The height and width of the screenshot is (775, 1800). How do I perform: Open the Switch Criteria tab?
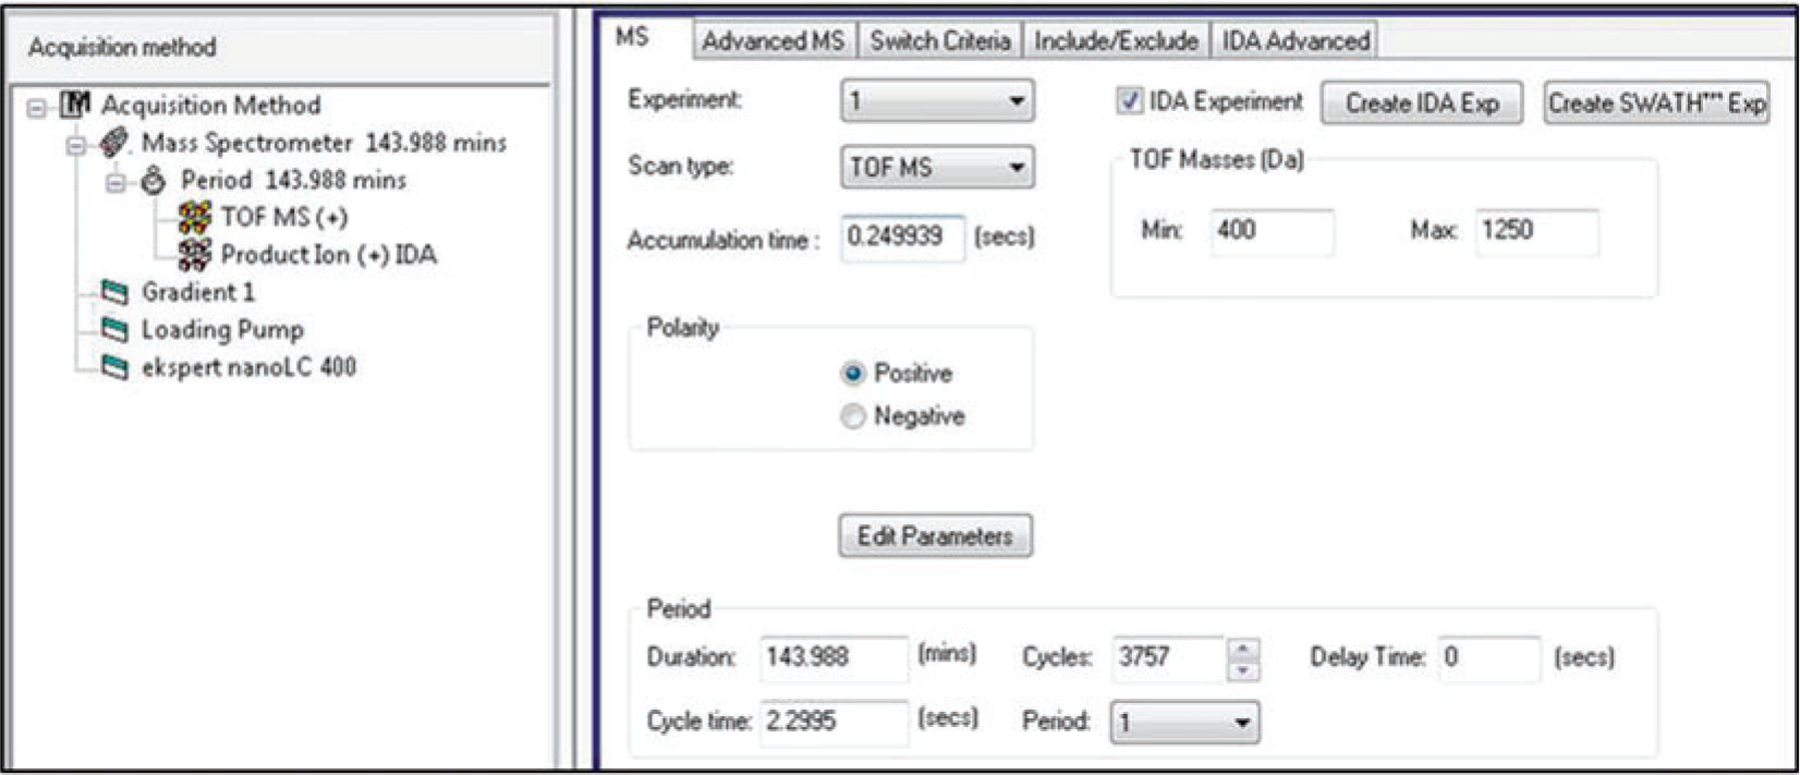[x=939, y=41]
